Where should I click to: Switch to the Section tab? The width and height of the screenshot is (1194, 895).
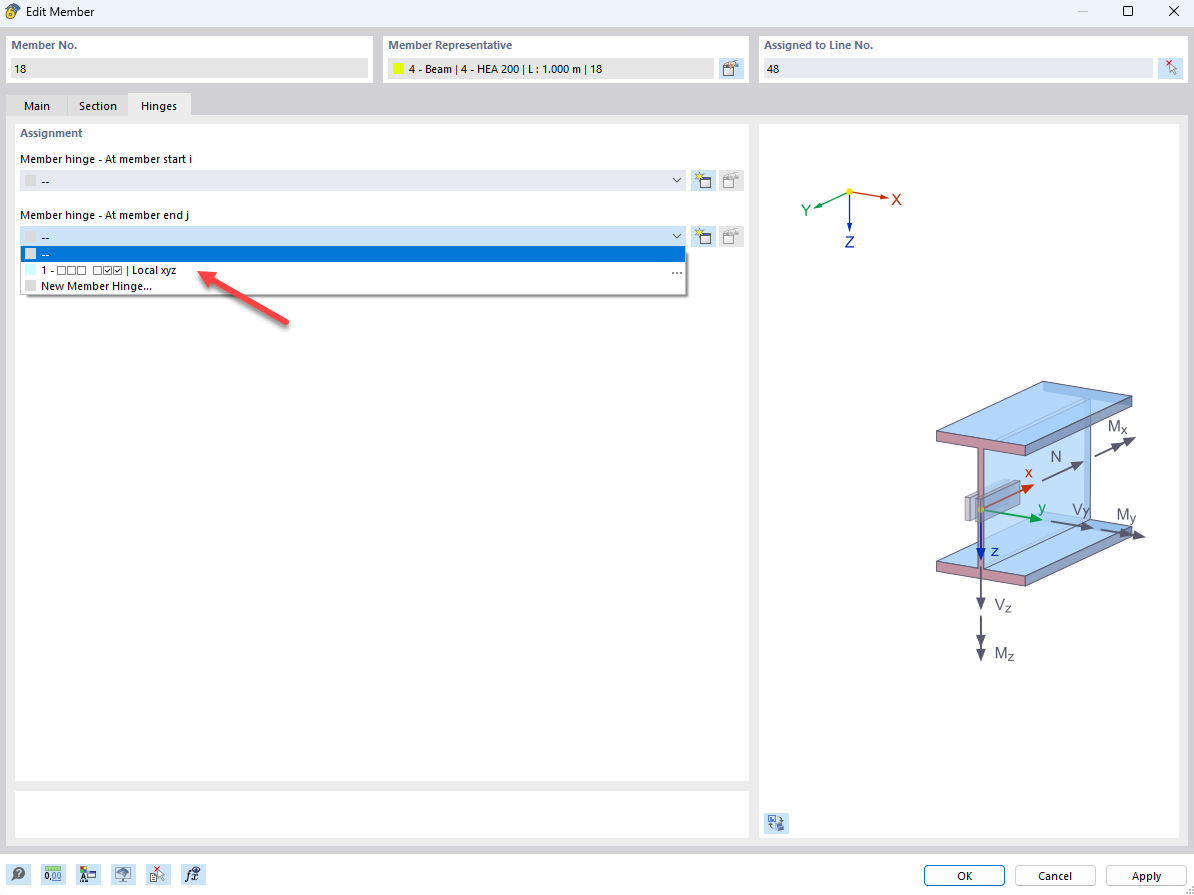coord(97,106)
